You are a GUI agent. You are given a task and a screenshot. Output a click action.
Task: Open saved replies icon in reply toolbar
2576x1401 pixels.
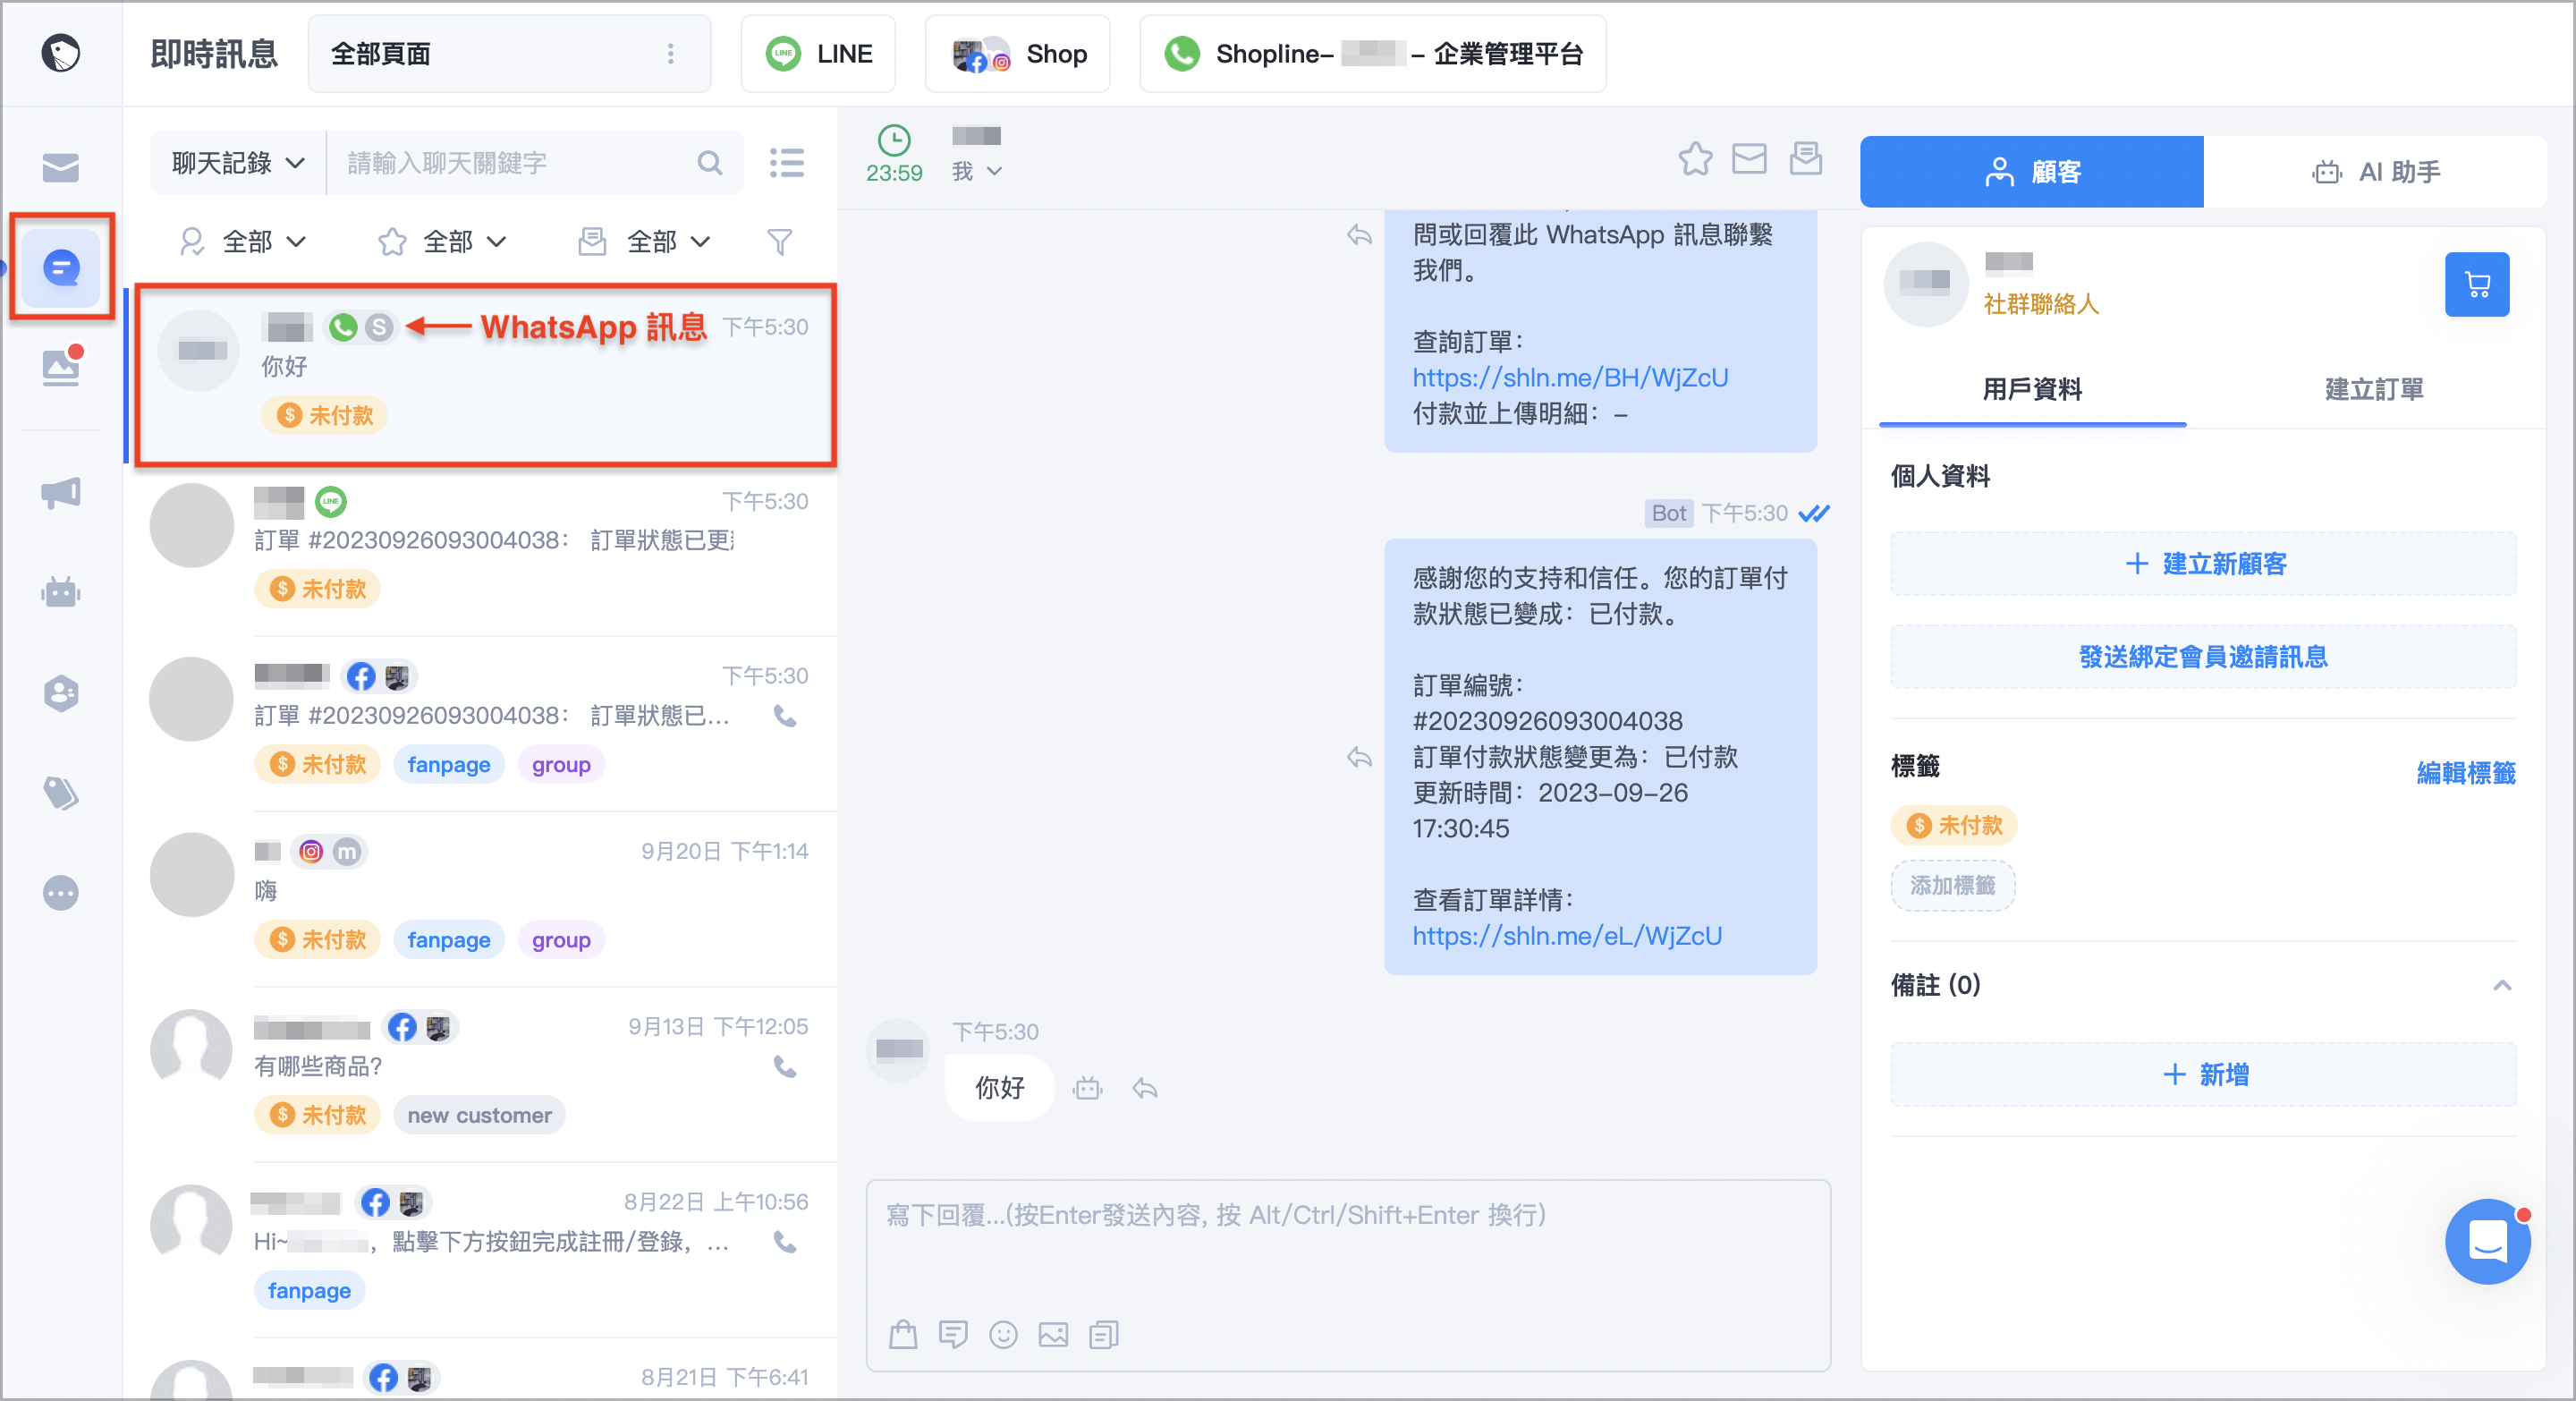point(953,1334)
